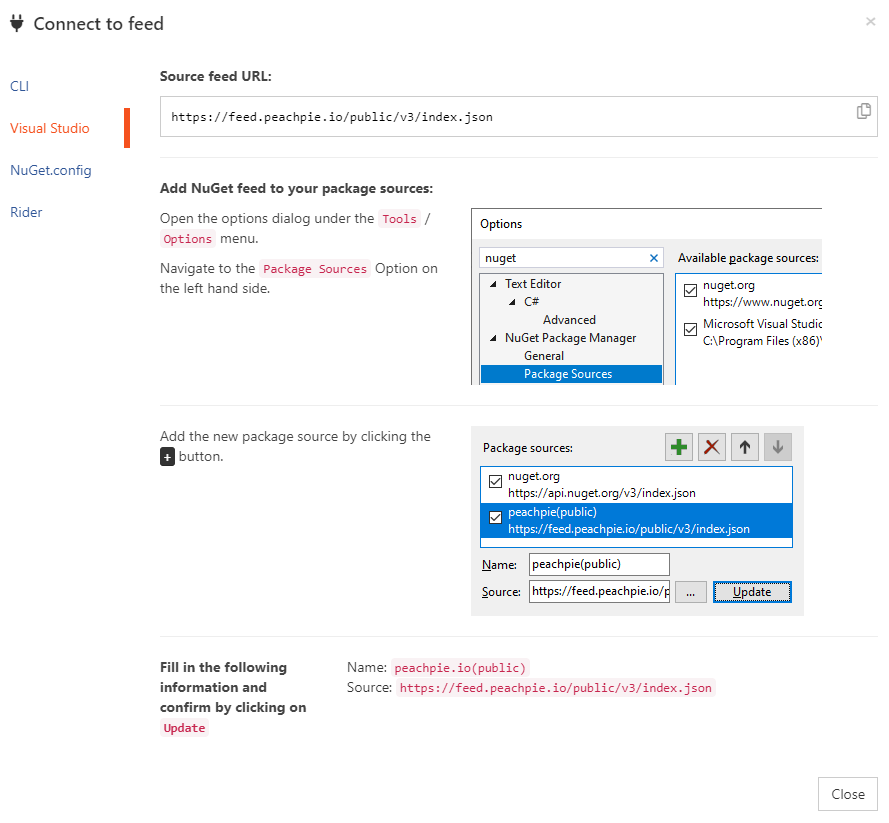This screenshot has width=889, height=823.
Task: Clear the nuget search box with X
Action: coord(654,258)
